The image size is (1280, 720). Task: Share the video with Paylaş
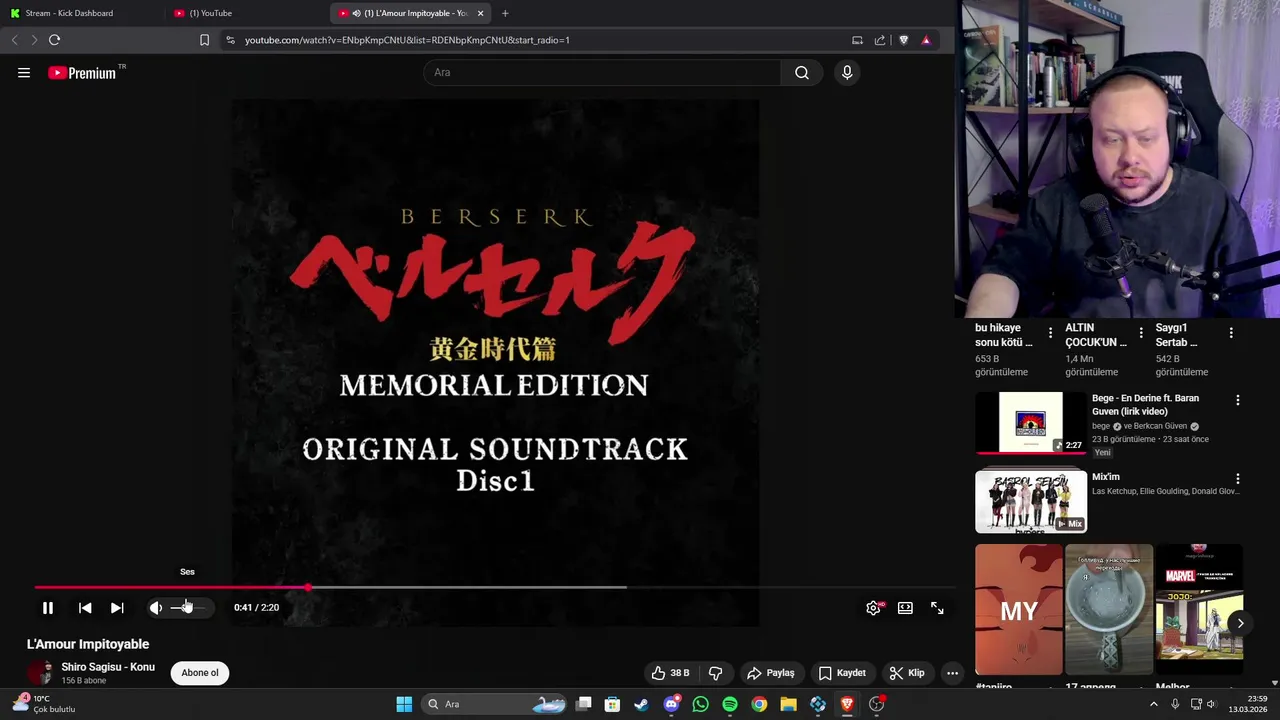[x=770, y=673]
